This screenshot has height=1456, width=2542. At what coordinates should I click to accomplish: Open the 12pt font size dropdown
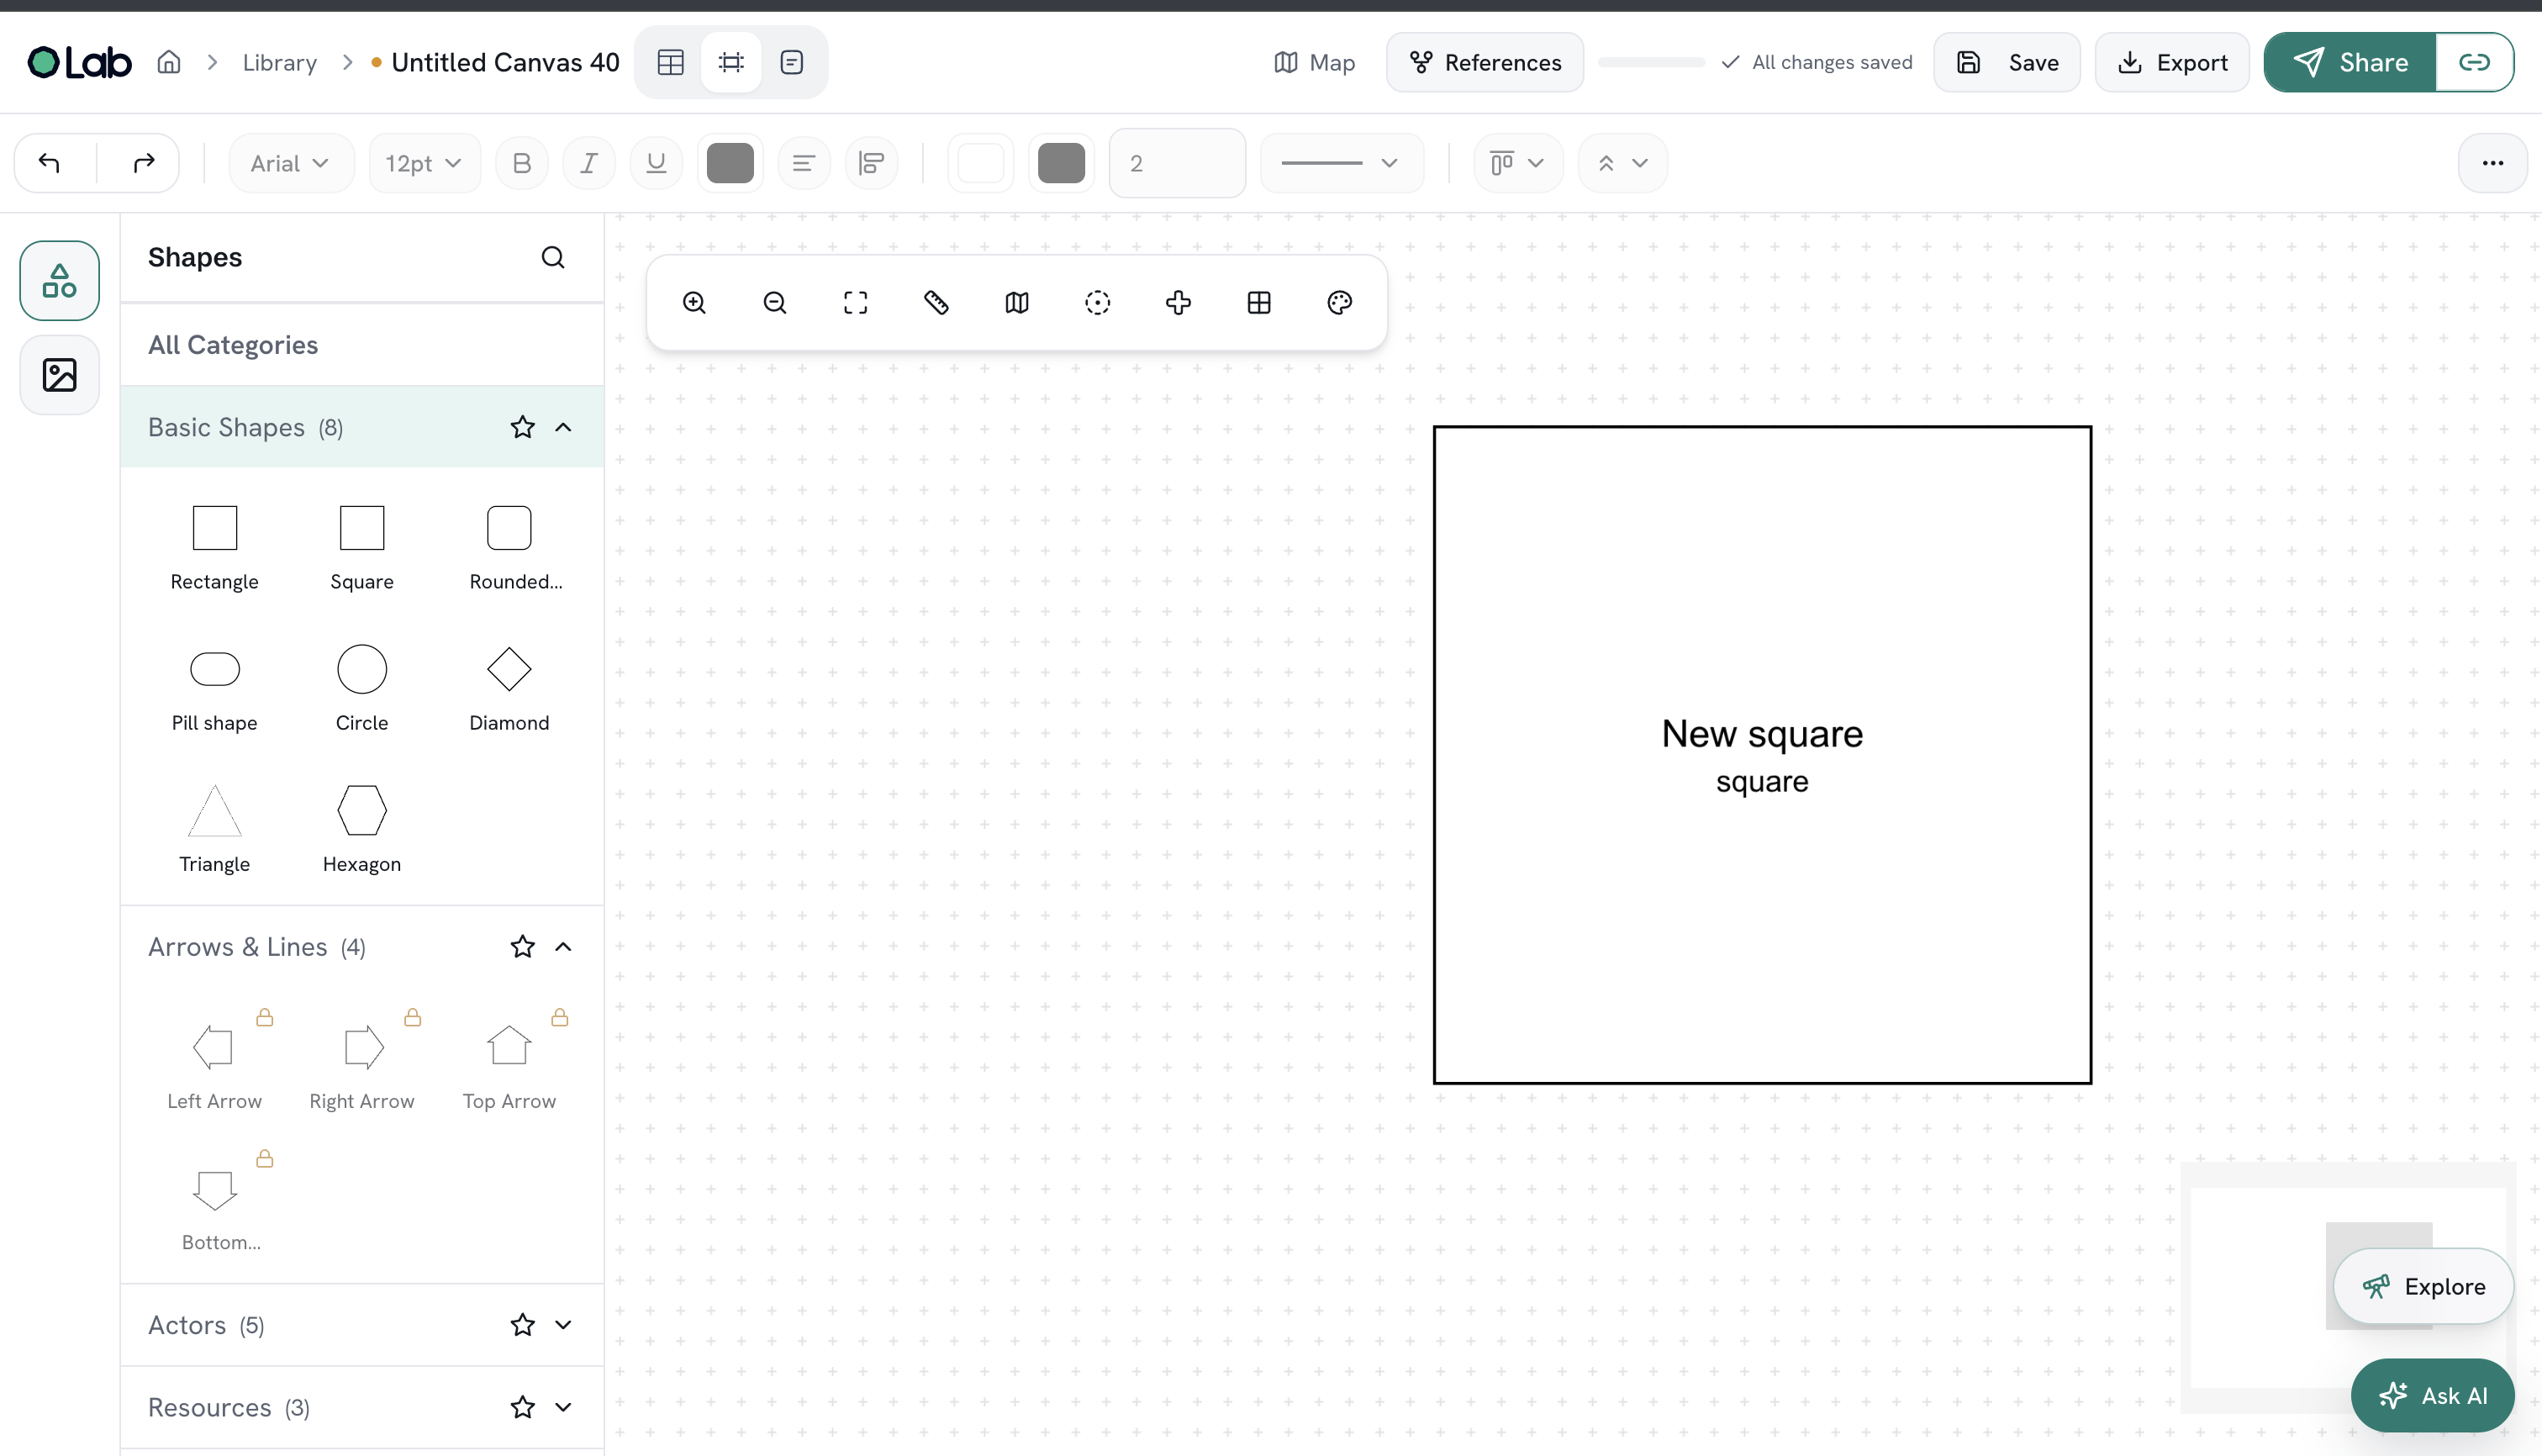pos(424,163)
